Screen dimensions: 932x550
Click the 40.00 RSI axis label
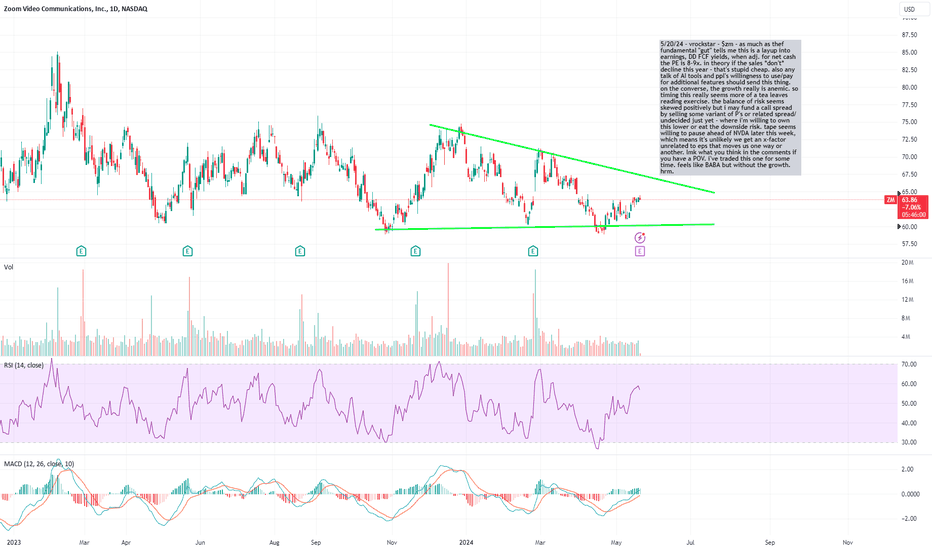pyautogui.click(x=909, y=423)
